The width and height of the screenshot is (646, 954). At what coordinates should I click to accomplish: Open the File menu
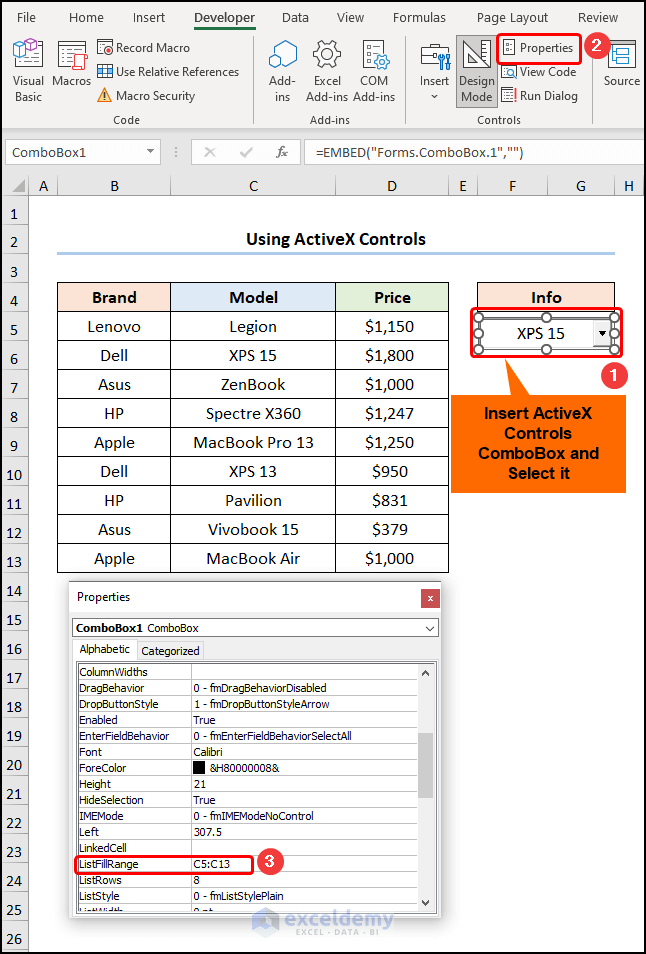click(26, 18)
